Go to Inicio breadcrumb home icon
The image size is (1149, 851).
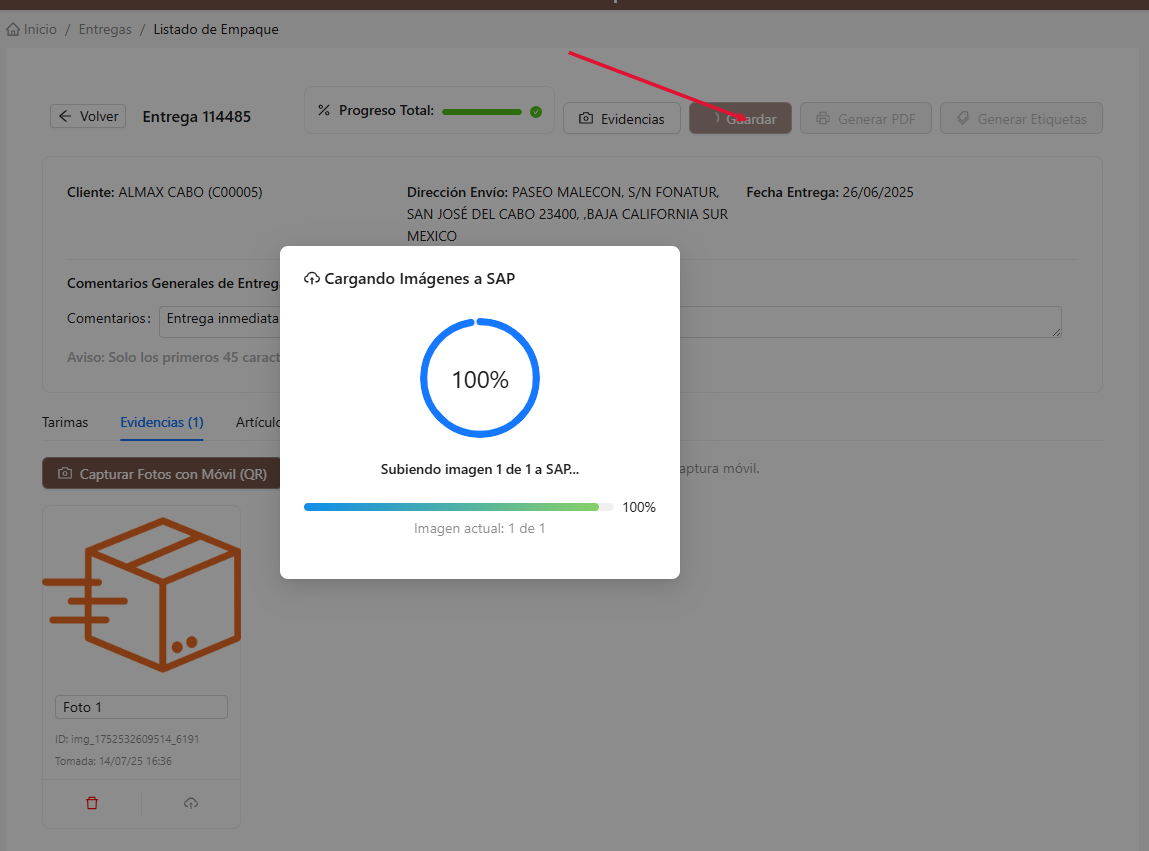coord(13,30)
